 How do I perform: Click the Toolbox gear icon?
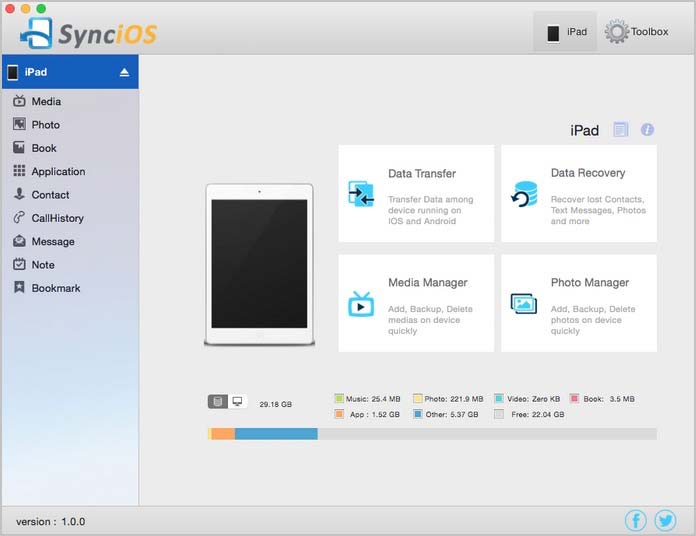pyautogui.click(x=617, y=32)
